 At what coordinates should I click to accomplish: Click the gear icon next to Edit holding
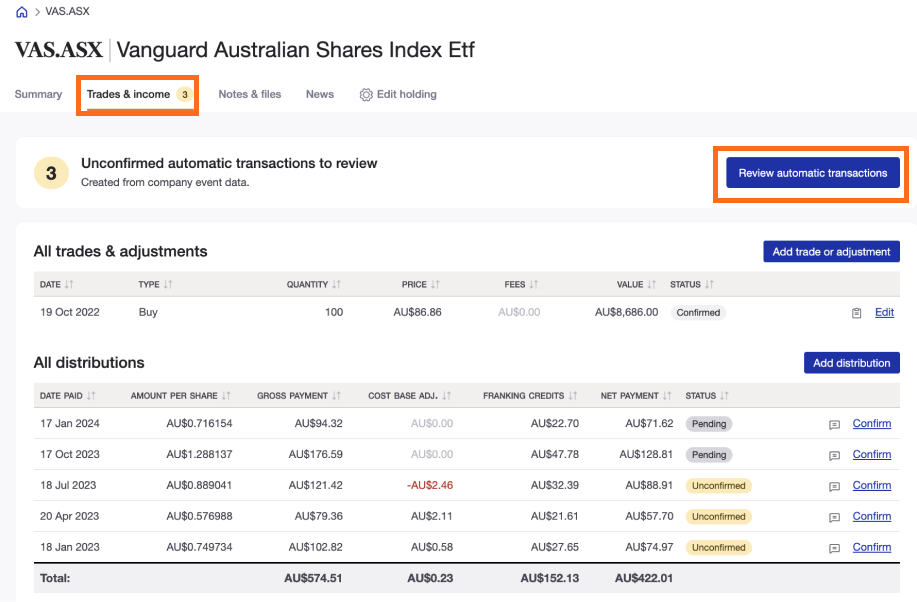click(x=366, y=94)
